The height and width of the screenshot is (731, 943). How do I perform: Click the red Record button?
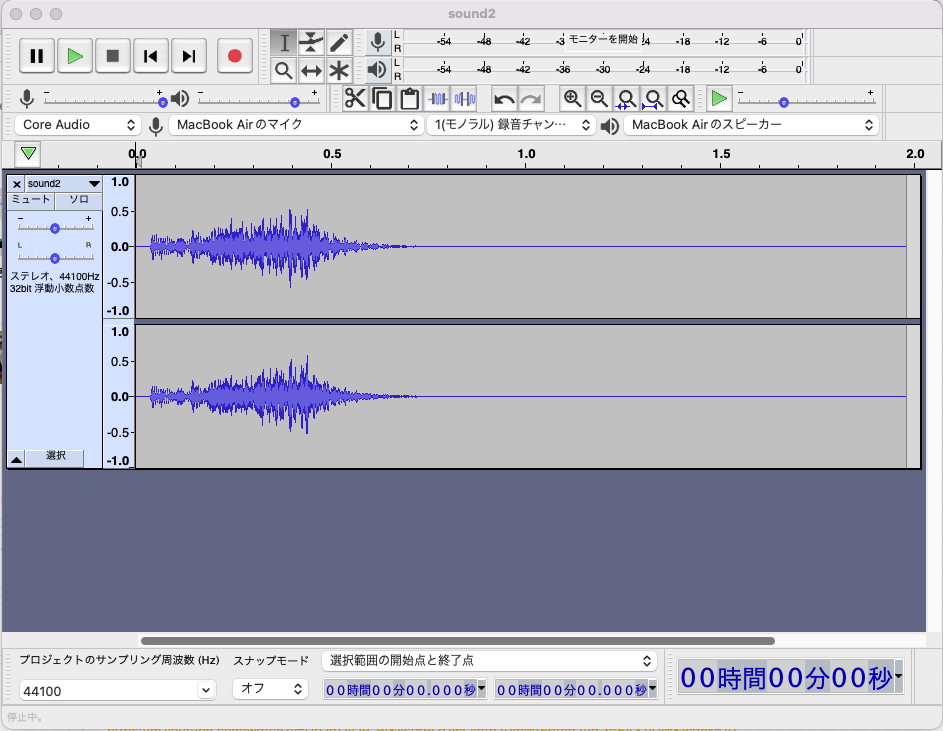tap(235, 56)
